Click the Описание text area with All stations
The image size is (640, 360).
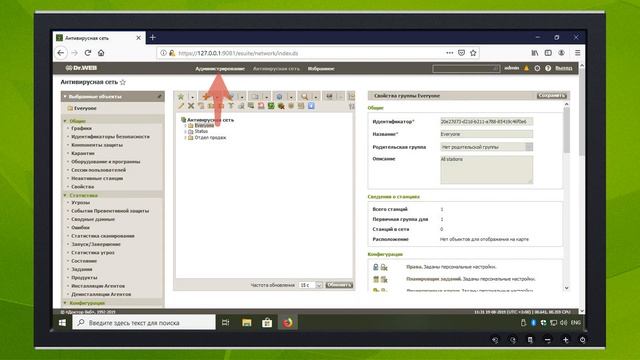[x=487, y=169]
